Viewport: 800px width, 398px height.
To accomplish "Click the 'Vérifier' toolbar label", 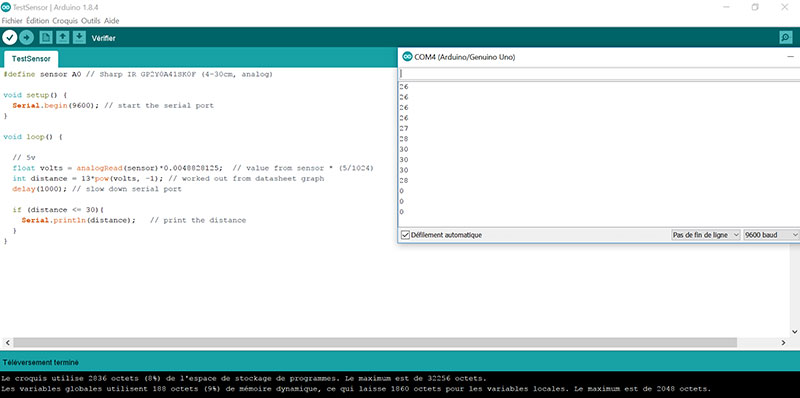I will pyautogui.click(x=104, y=38).
